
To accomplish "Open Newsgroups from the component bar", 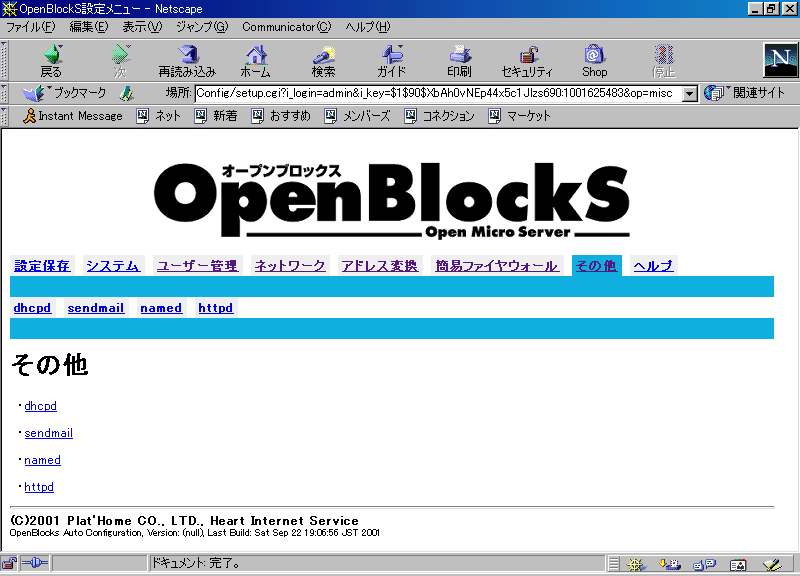I will 705,564.
